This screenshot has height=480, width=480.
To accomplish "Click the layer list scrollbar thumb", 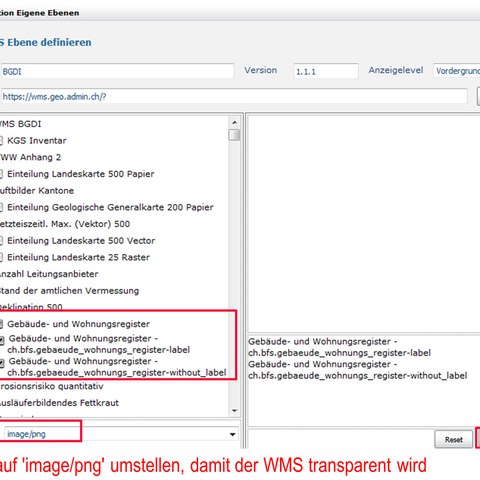I will pos(234,135).
